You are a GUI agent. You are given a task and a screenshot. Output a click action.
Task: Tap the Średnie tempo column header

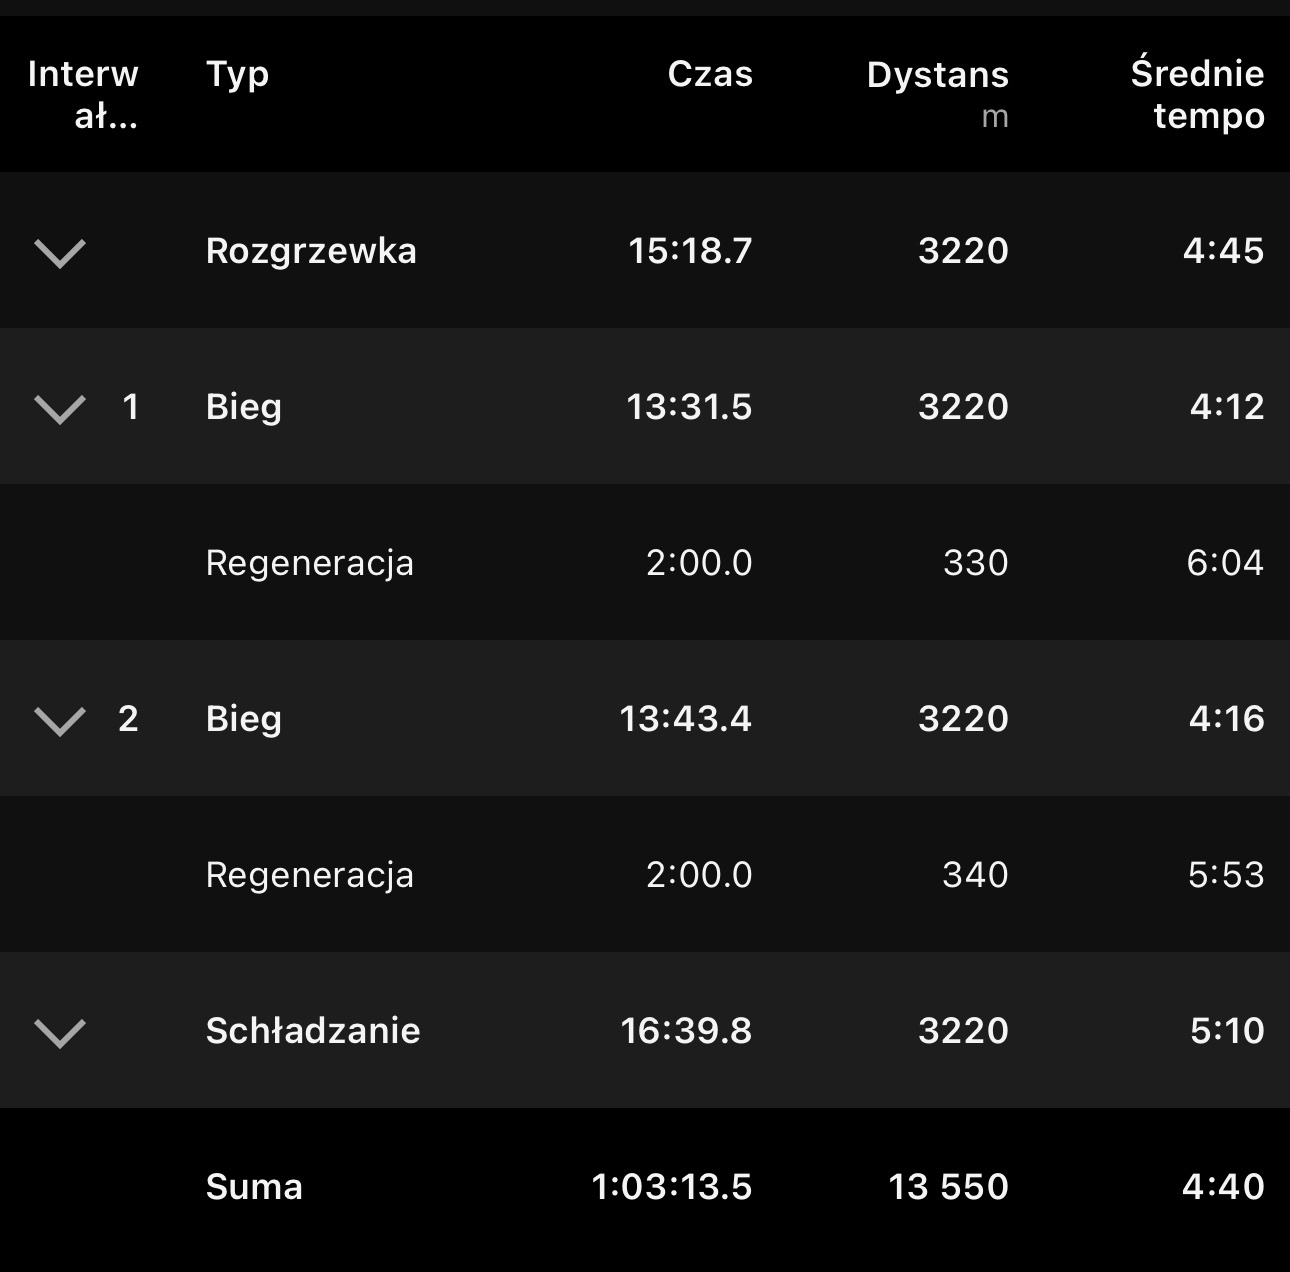pos(1197,94)
